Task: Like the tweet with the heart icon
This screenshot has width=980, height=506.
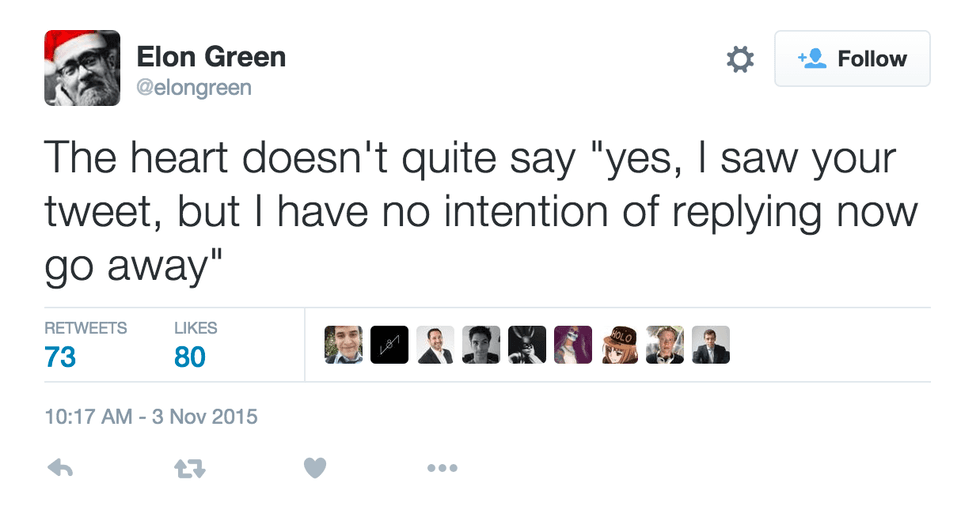Action: click(315, 467)
